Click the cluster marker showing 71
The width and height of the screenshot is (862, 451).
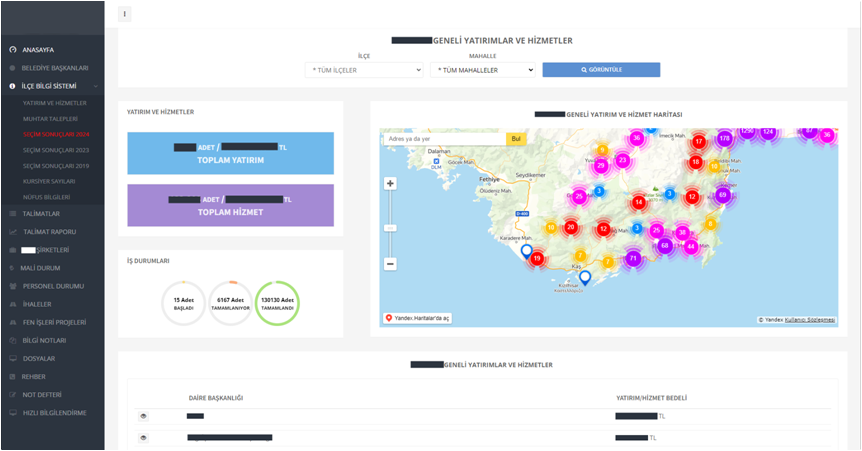tap(632, 258)
